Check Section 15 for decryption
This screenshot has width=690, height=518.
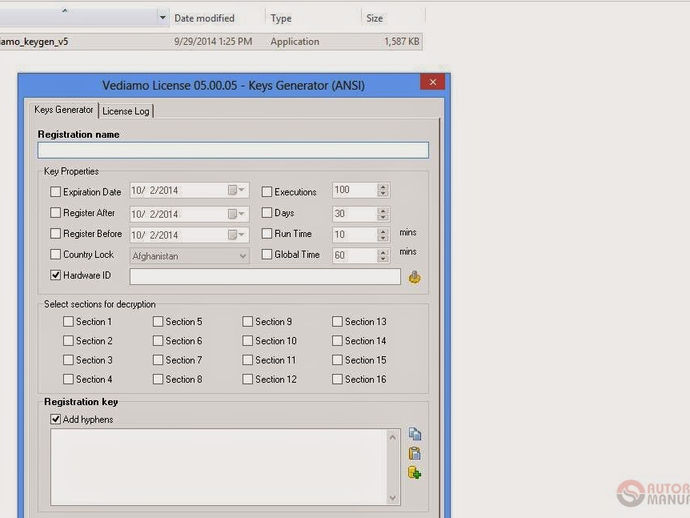coord(338,360)
